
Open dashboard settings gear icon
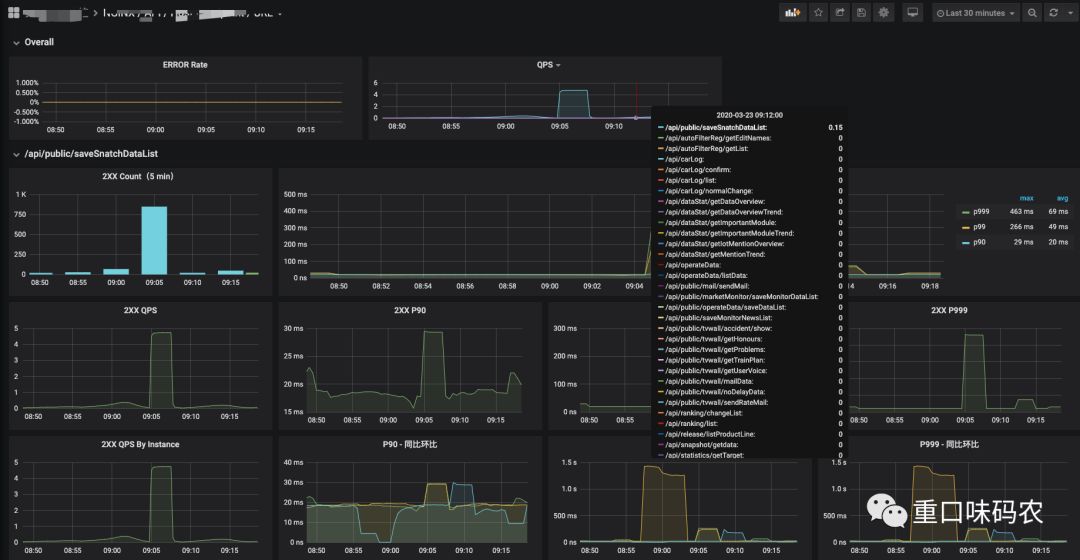tap(884, 12)
